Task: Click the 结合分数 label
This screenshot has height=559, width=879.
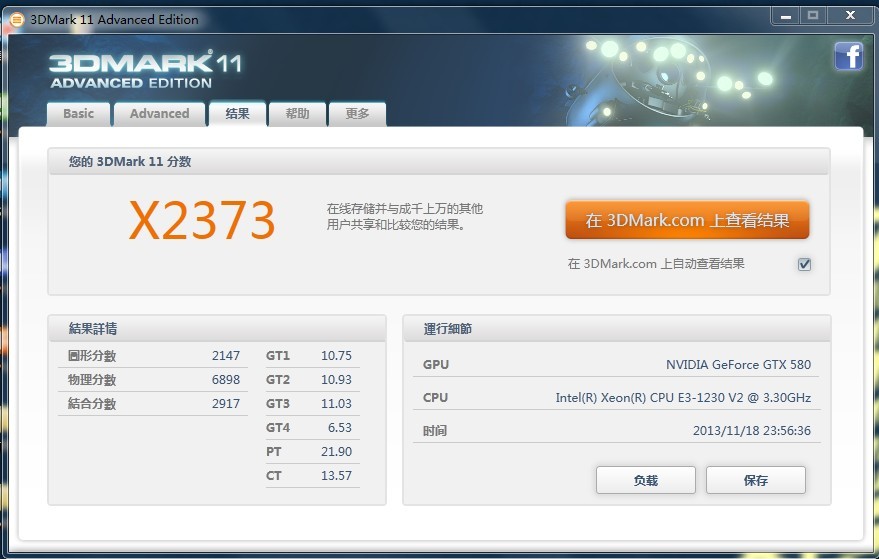Action: tap(92, 404)
